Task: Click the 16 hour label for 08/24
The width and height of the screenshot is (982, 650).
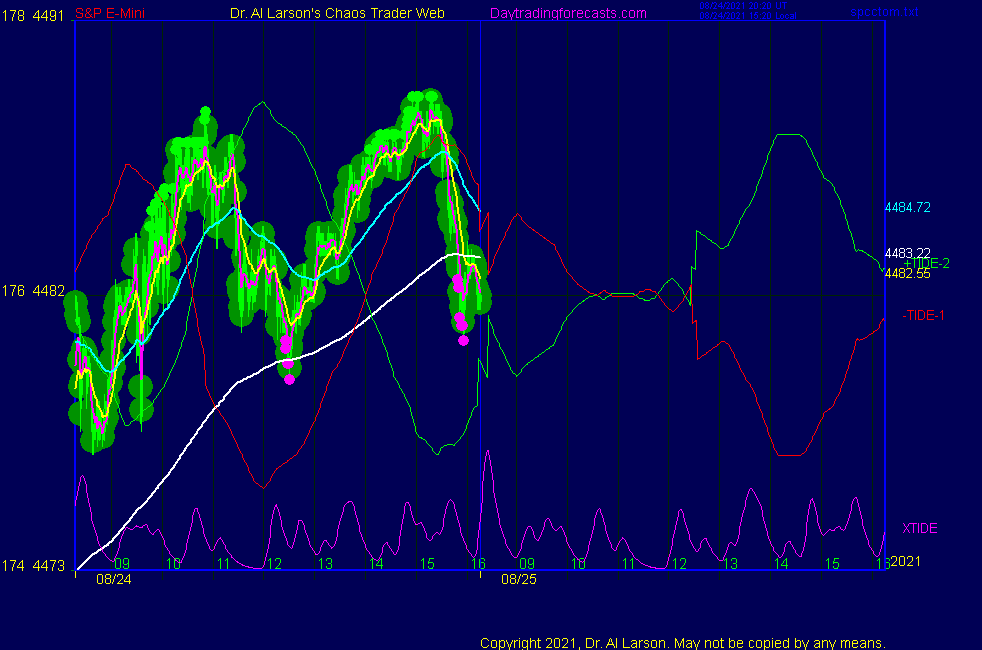Action: 478,564
